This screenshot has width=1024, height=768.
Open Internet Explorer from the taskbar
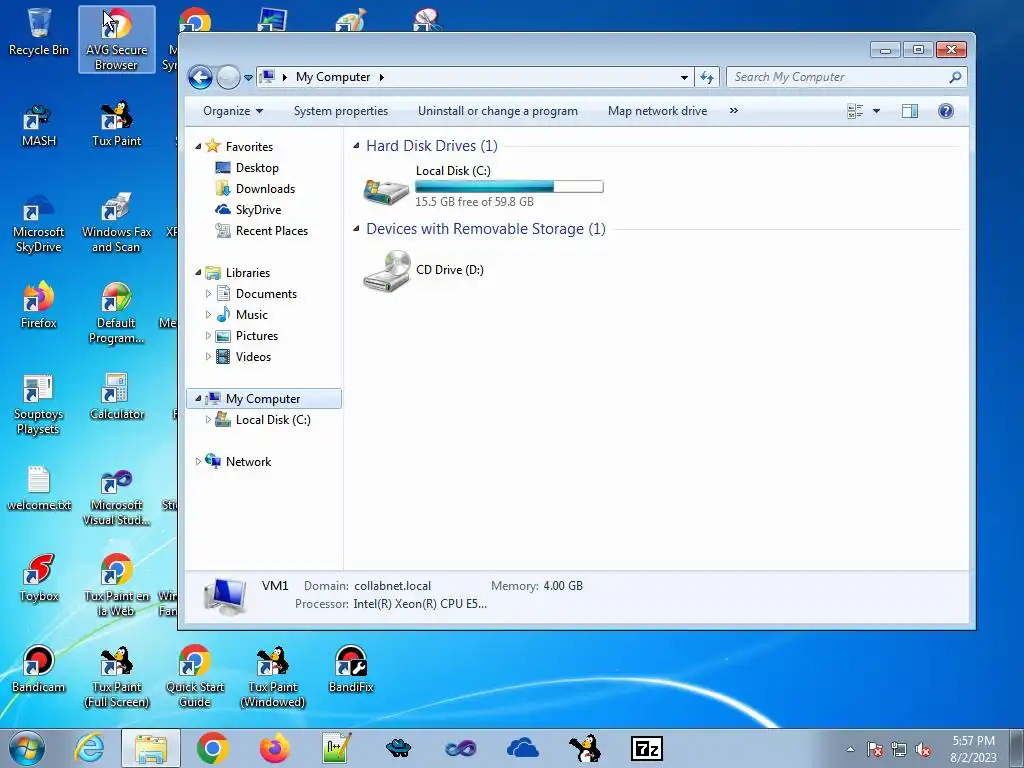tap(89, 748)
